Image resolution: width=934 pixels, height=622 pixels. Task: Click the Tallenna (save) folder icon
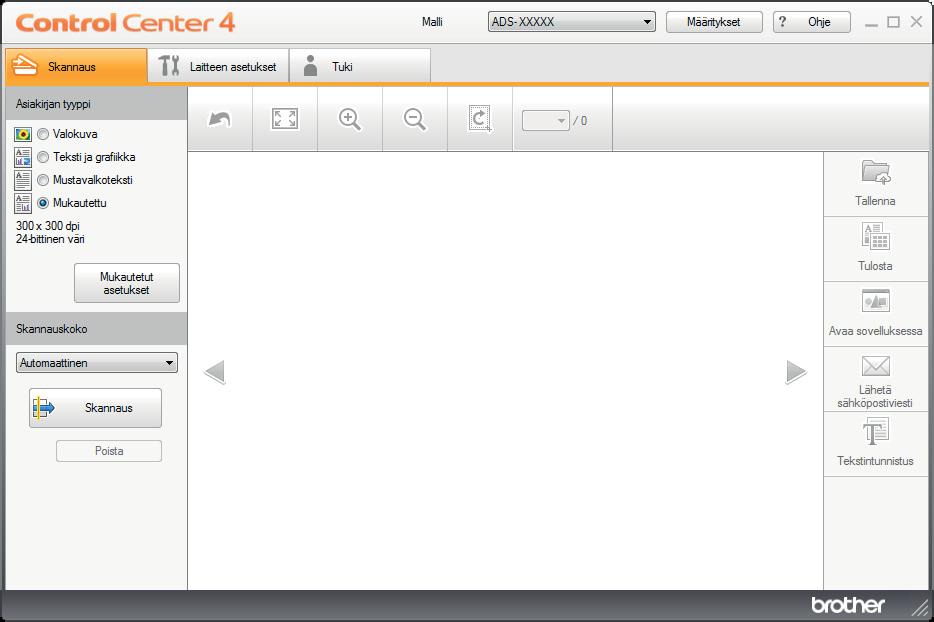pos(875,172)
